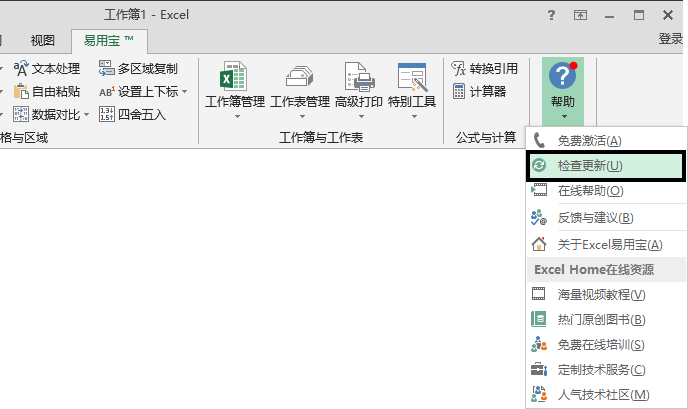The width and height of the screenshot is (688, 409).
Task: Click 转换引用 convert reference
Action: click(x=485, y=68)
